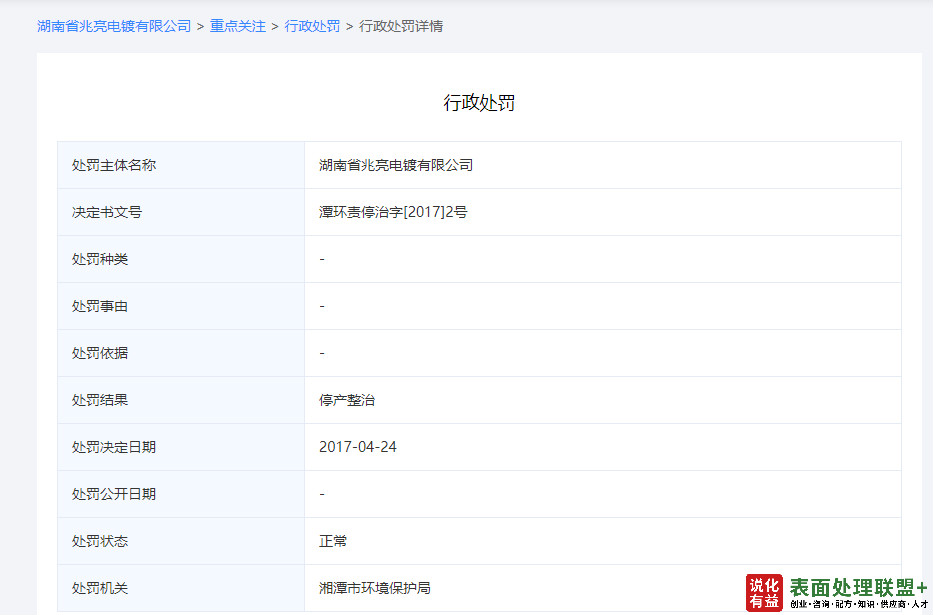Screen dimensions: 933x615
Task: Open 湖南省兆亮电镀有限公司 breadcrumb link
Action: click(x=114, y=26)
